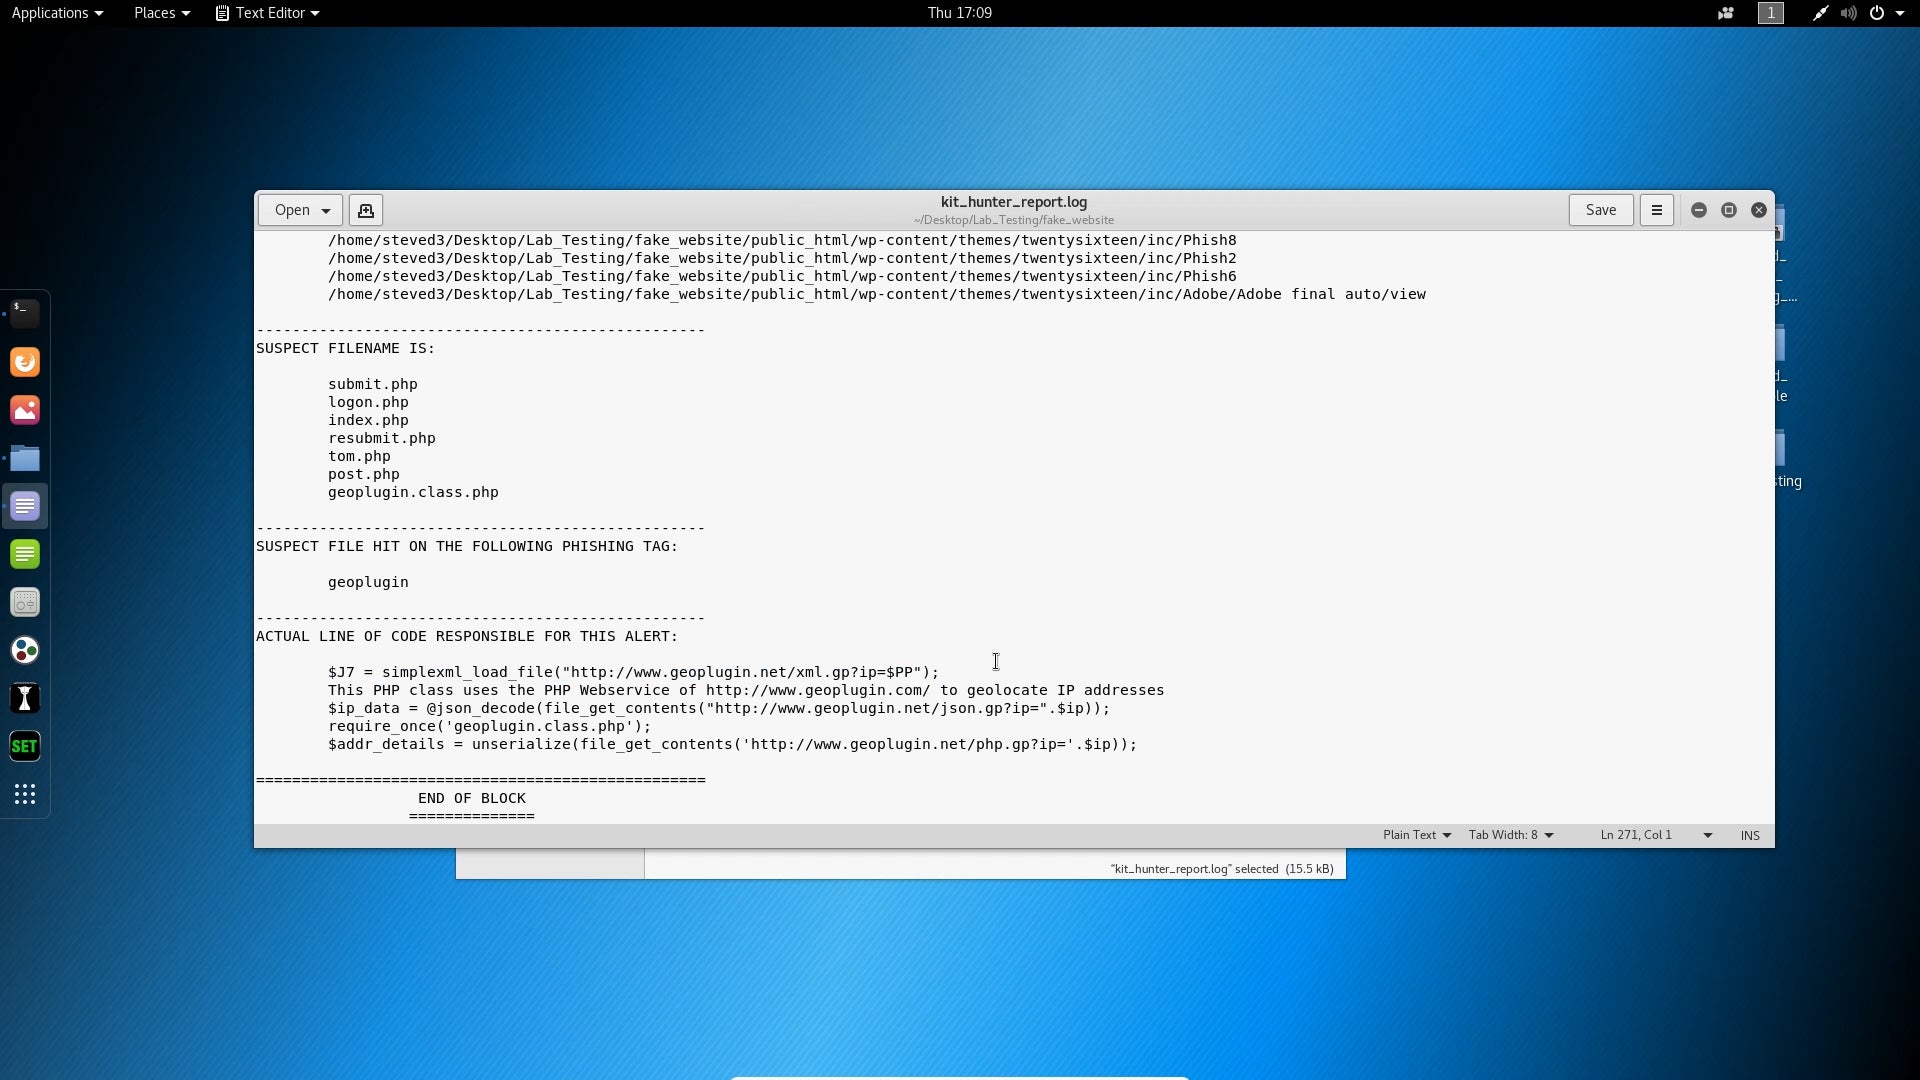Viewport: 1920px width, 1080px height.
Task: Click the file manager status 'selected (15.5 kB)'
Action: 1221,869
